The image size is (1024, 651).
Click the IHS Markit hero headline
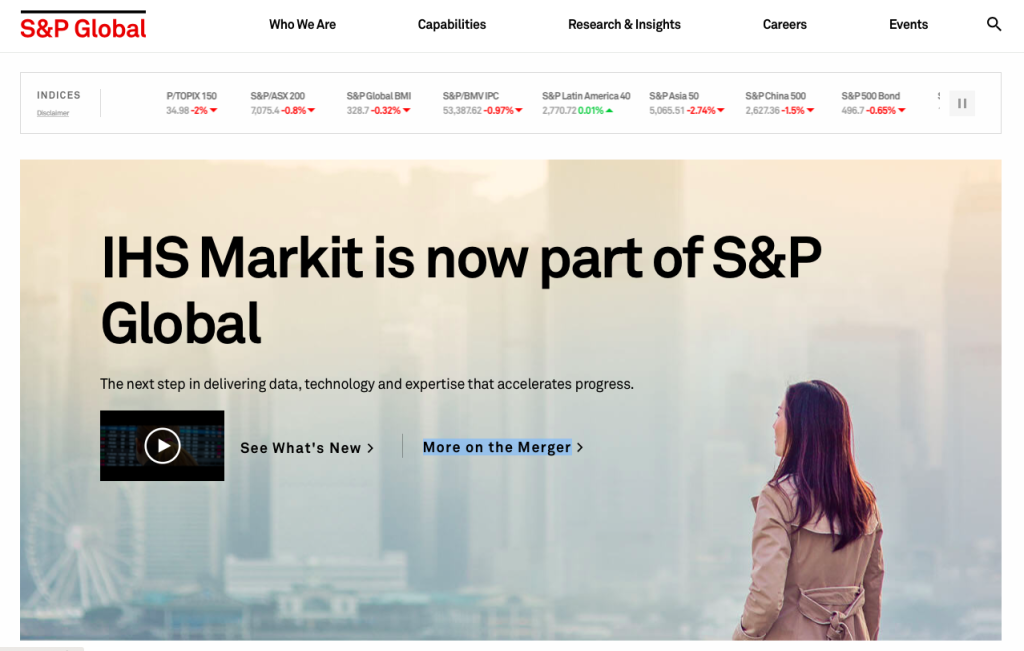[x=461, y=290]
